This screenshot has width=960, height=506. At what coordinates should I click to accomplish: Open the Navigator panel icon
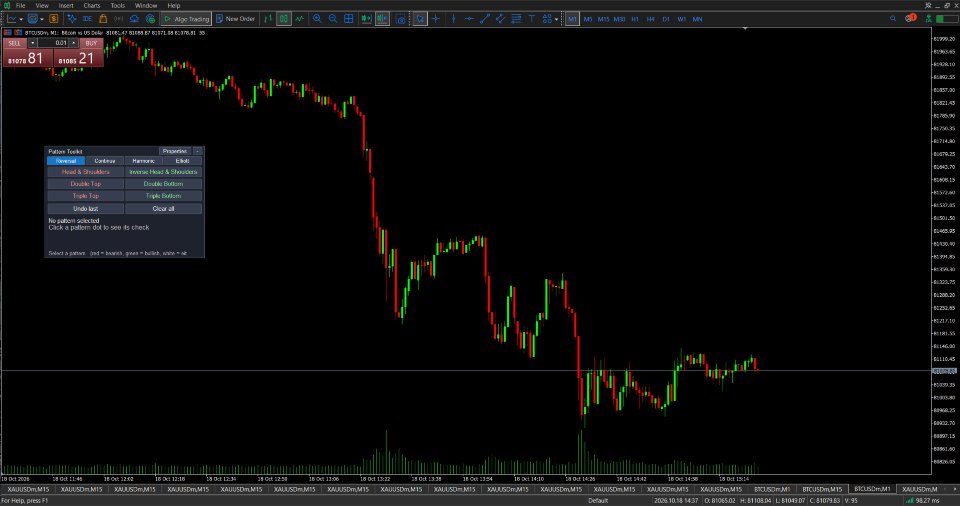point(72,19)
